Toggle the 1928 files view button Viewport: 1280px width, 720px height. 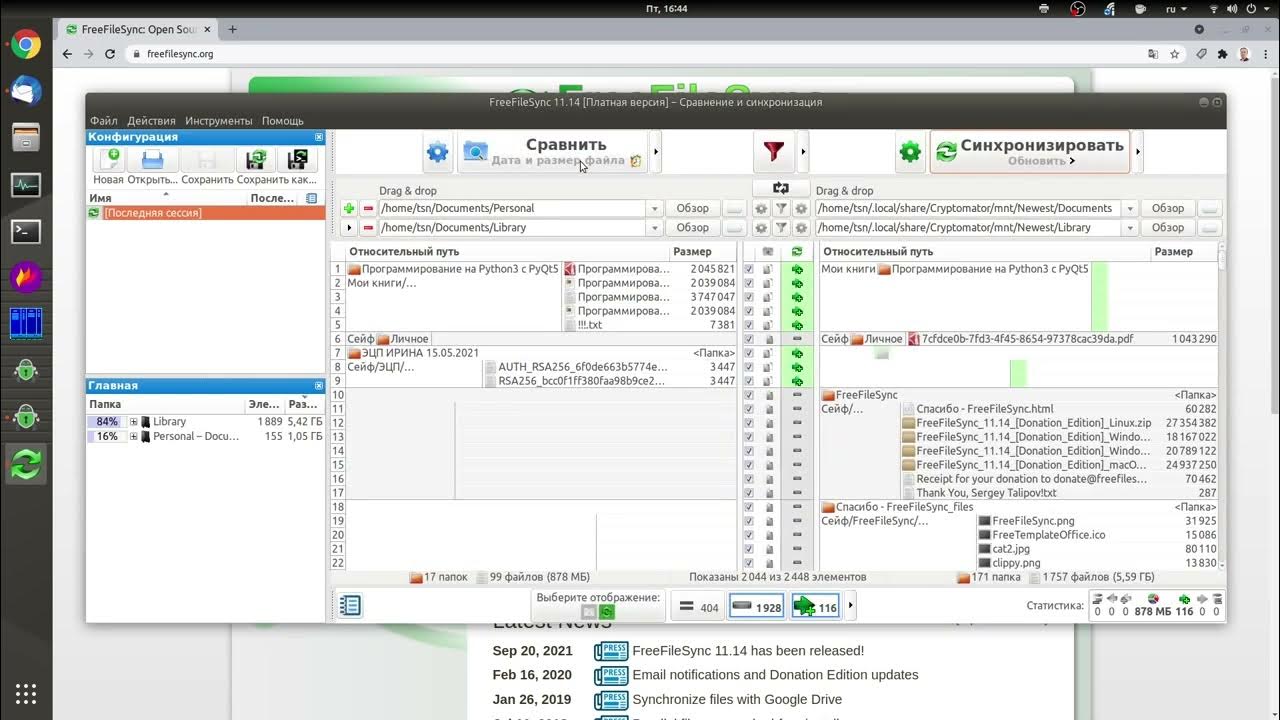tap(756, 606)
